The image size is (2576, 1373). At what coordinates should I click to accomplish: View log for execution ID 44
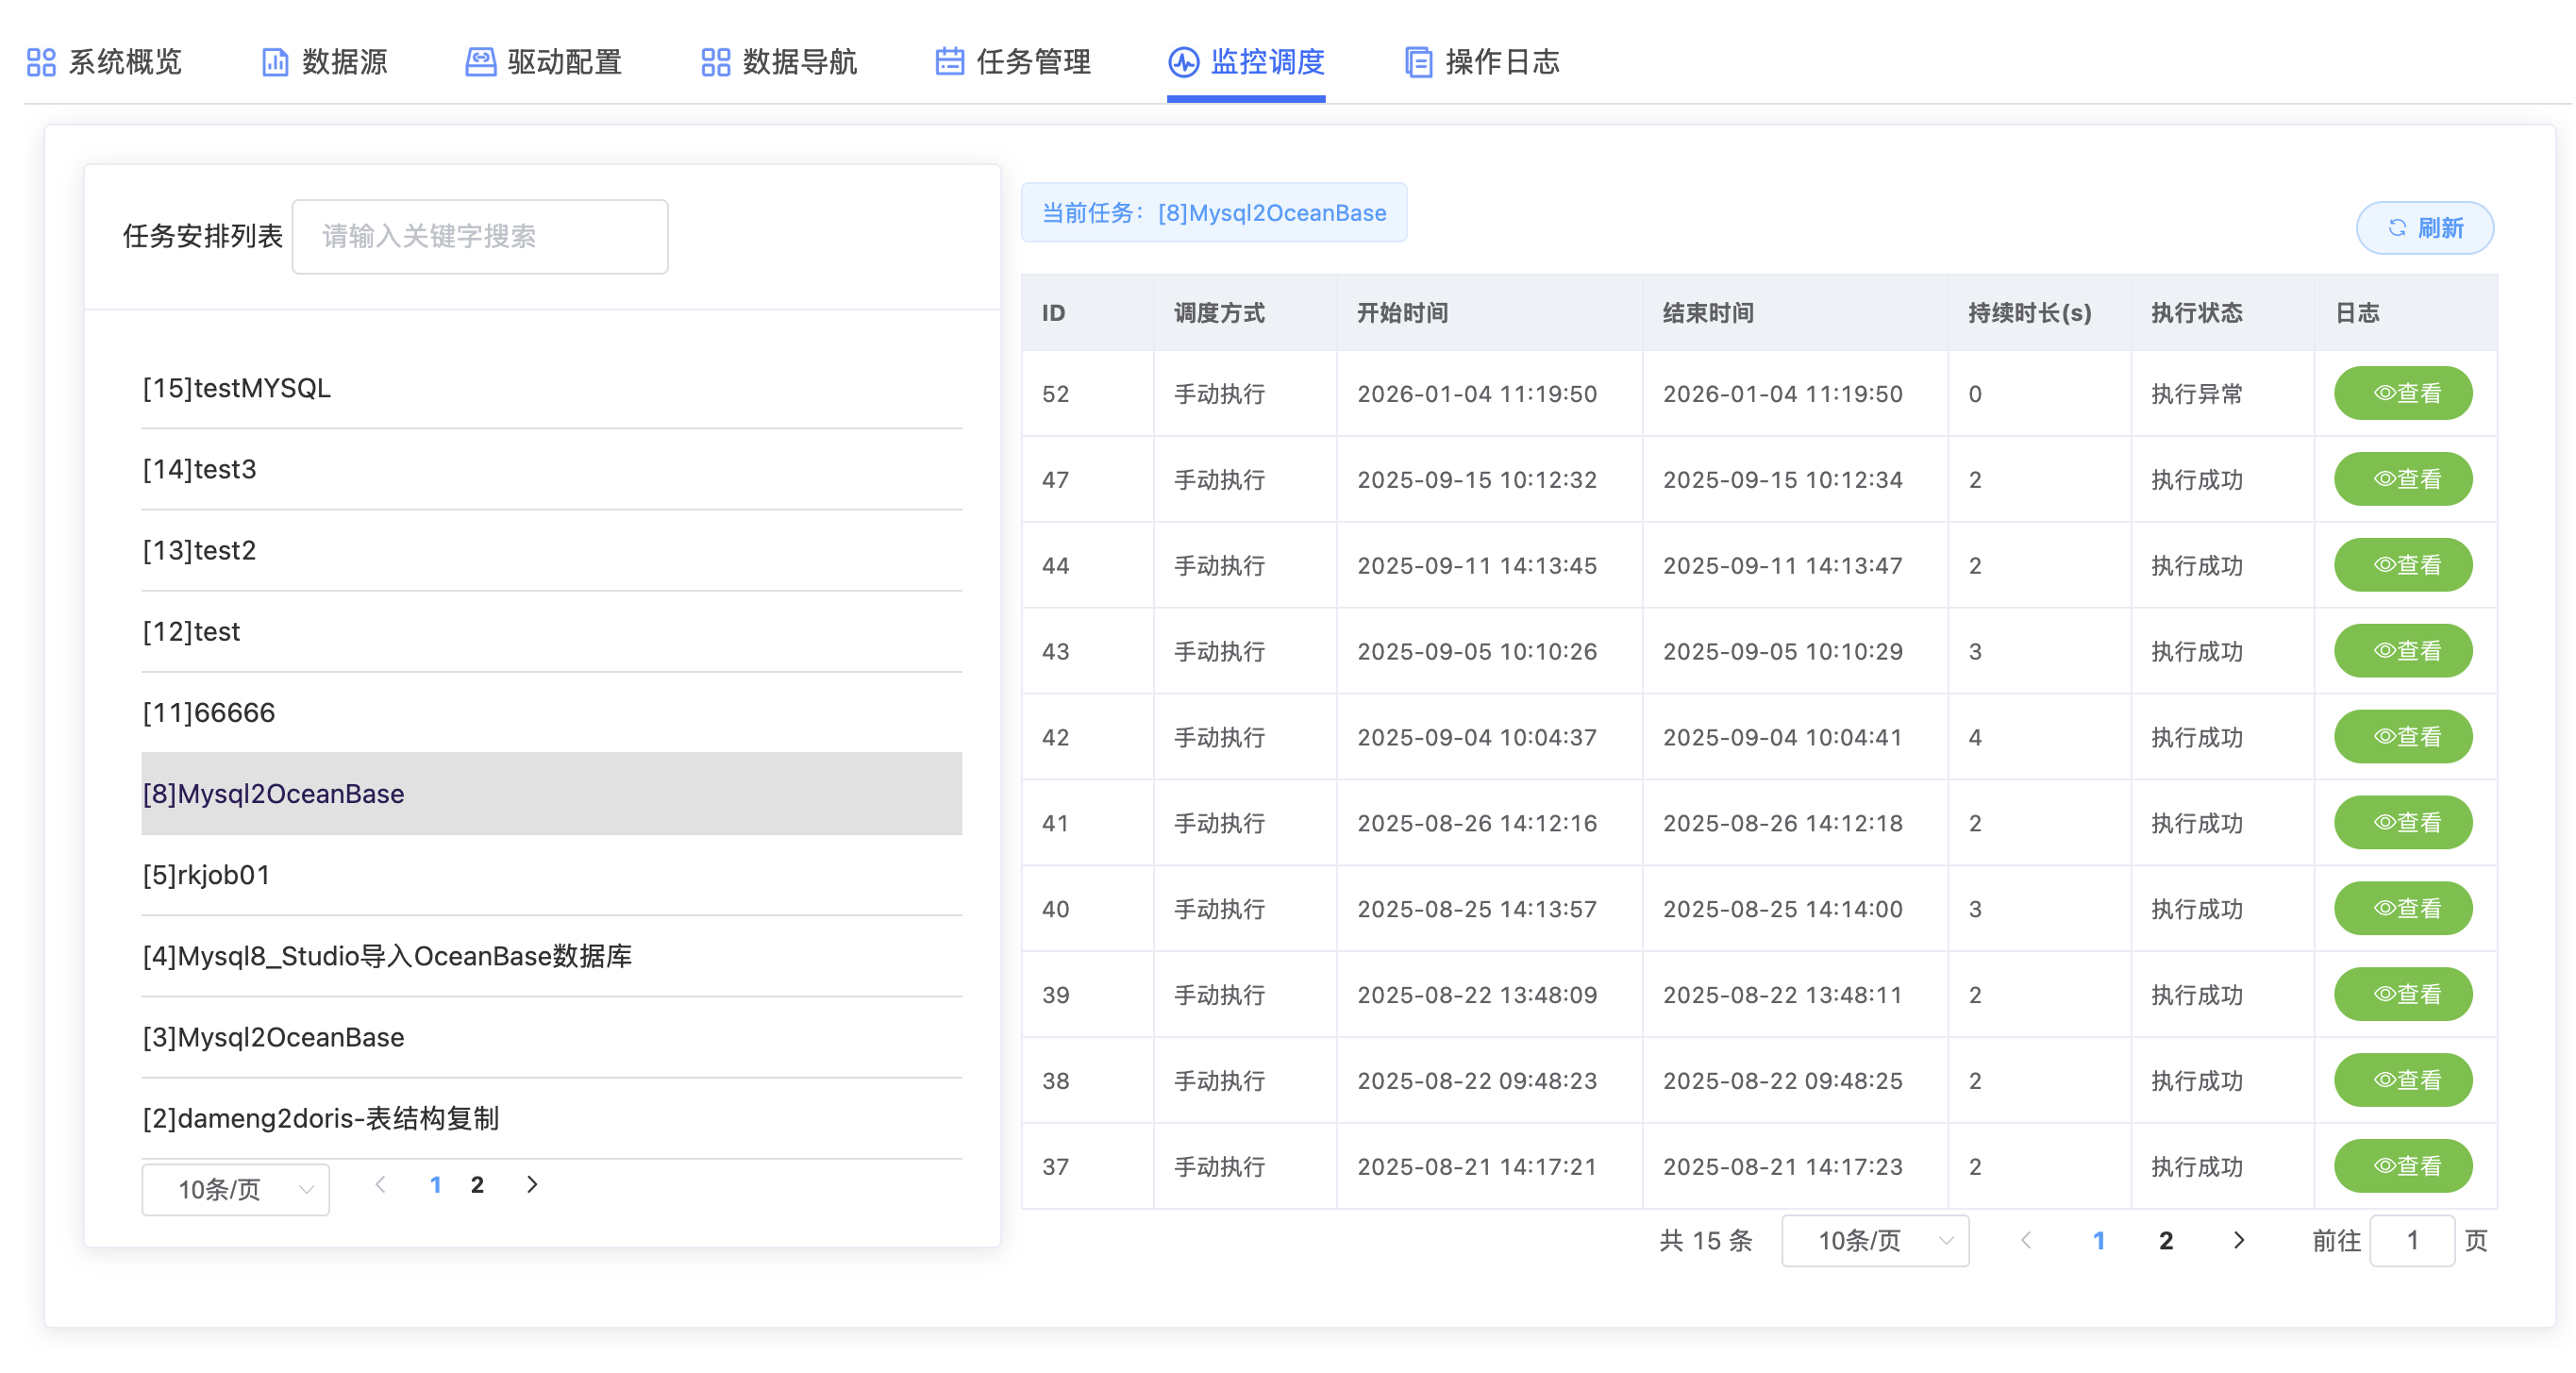(x=2403, y=565)
